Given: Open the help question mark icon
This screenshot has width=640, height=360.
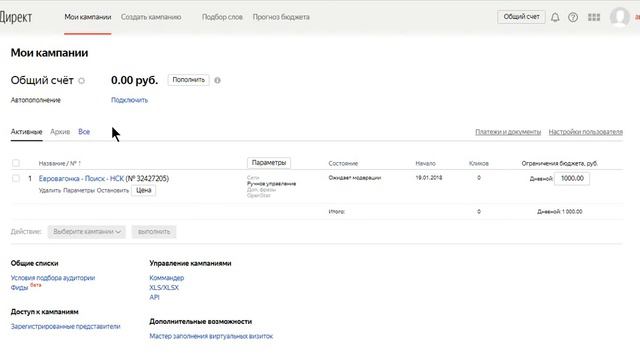Looking at the screenshot, I should click(573, 17).
